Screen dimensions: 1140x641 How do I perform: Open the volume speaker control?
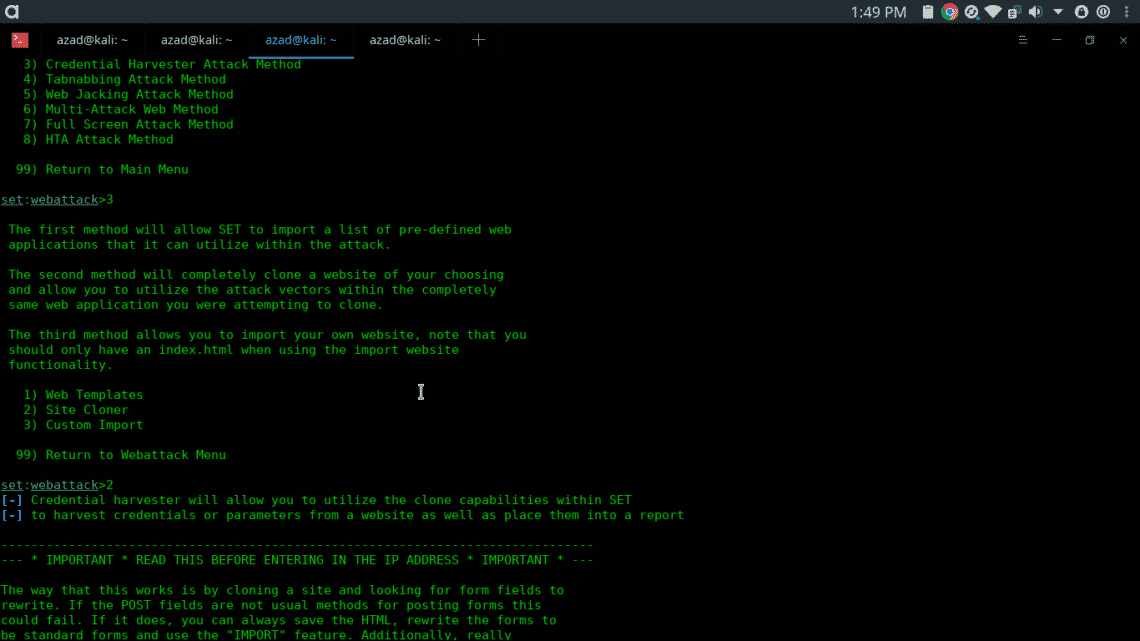[x=1035, y=12]
